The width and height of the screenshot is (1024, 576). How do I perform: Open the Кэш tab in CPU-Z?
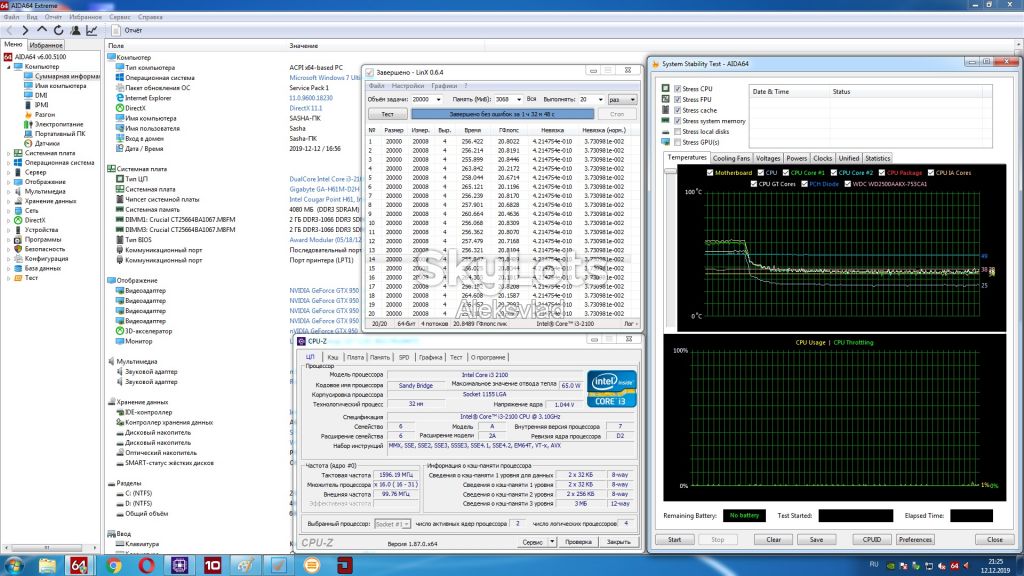tap(332, 357)
